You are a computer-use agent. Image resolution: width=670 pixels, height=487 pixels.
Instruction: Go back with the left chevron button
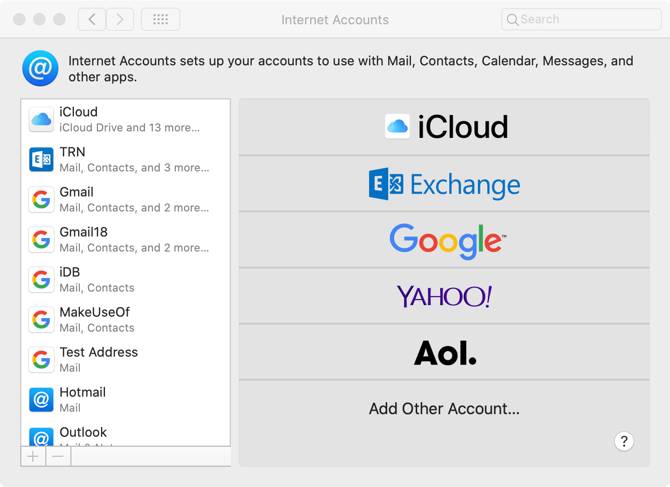pyautogui.click(x=92, y=19)
